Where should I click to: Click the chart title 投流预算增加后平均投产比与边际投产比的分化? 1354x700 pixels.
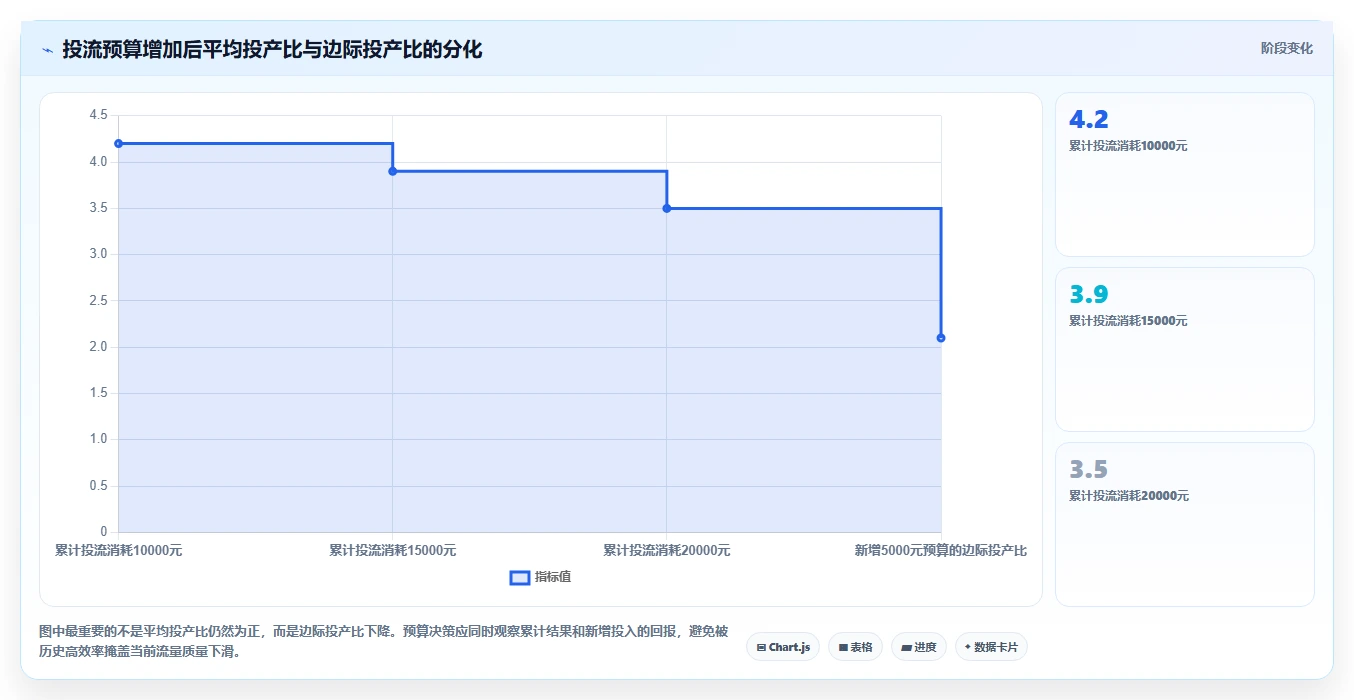[x=272, y=49]
